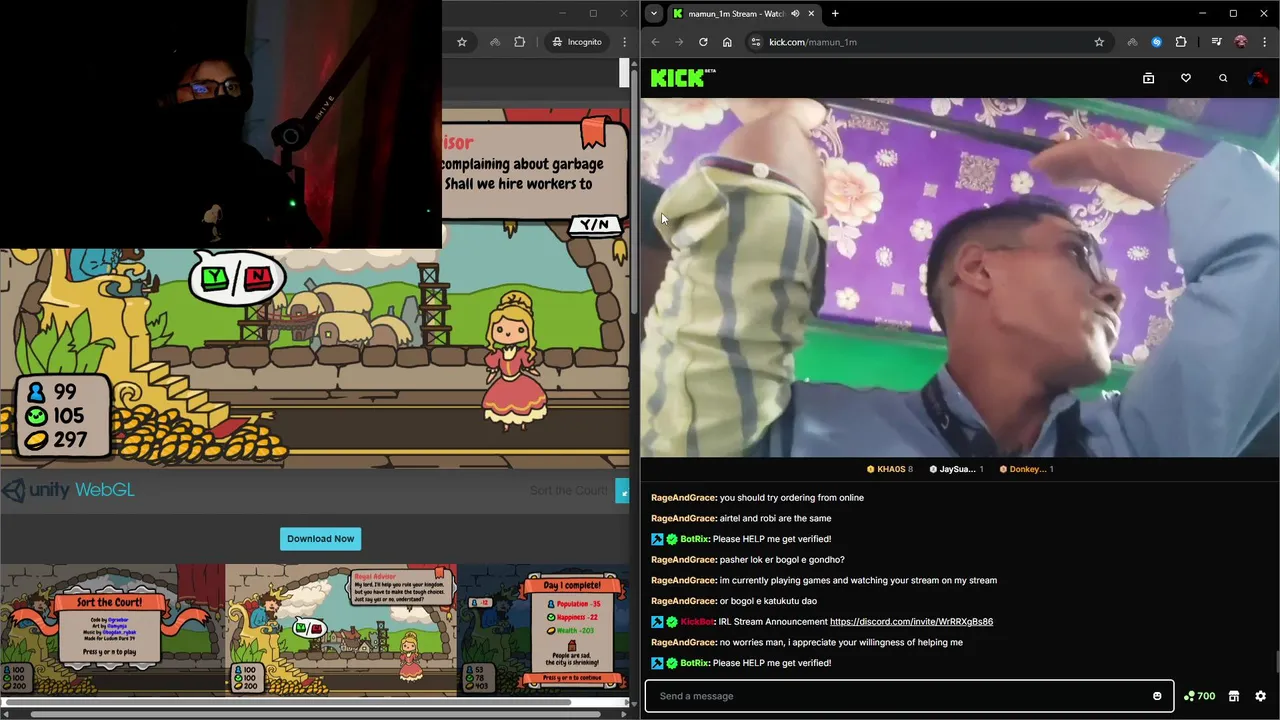The height and width of the screenshot is (720, 1280).
Task: Open the Kick following heart icon
Action: click(x=1186, y=78)
